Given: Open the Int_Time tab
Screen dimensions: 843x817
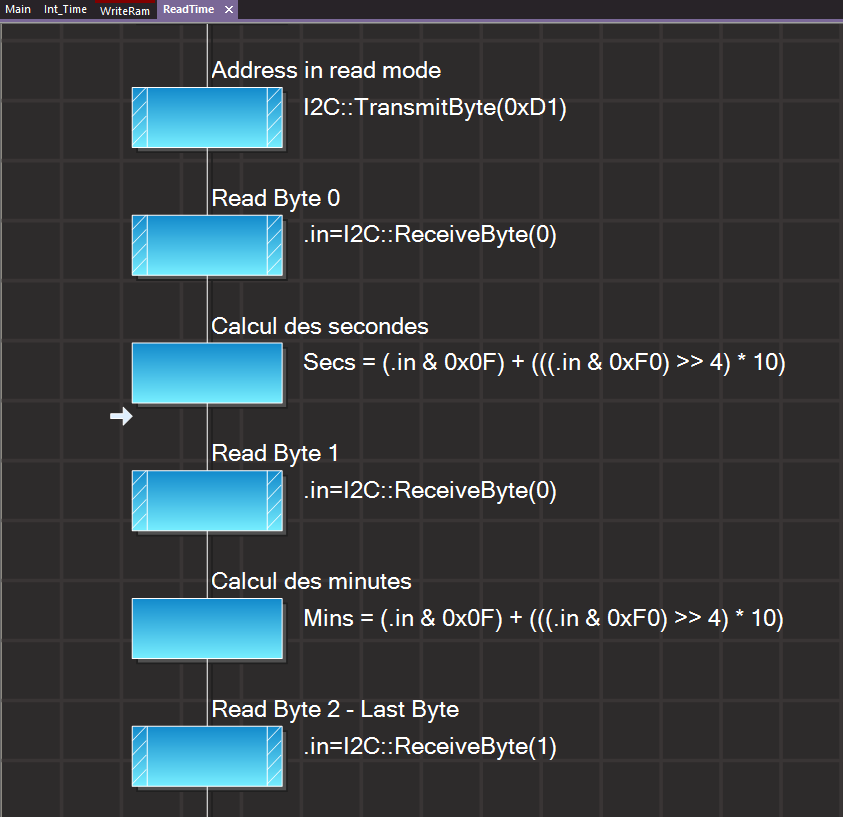Looking at the screenshot, I should [x=65, y=9].
